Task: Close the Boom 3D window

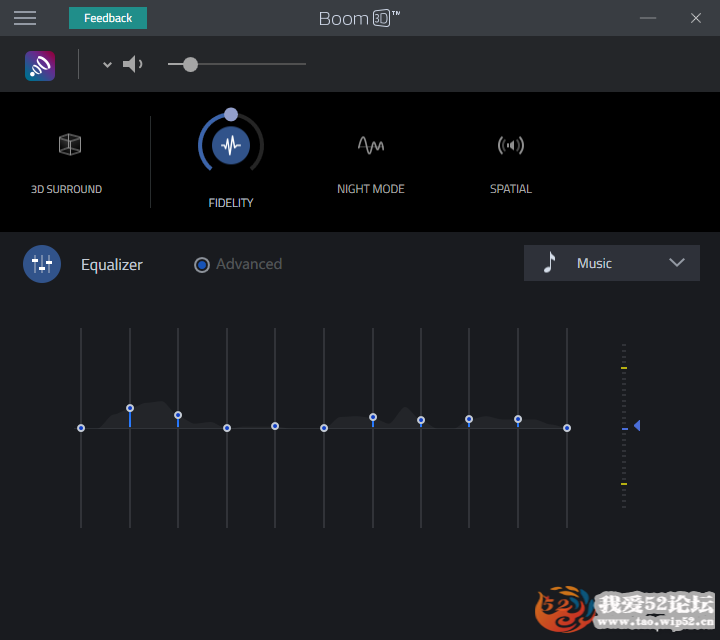Action: pos(696,18)
